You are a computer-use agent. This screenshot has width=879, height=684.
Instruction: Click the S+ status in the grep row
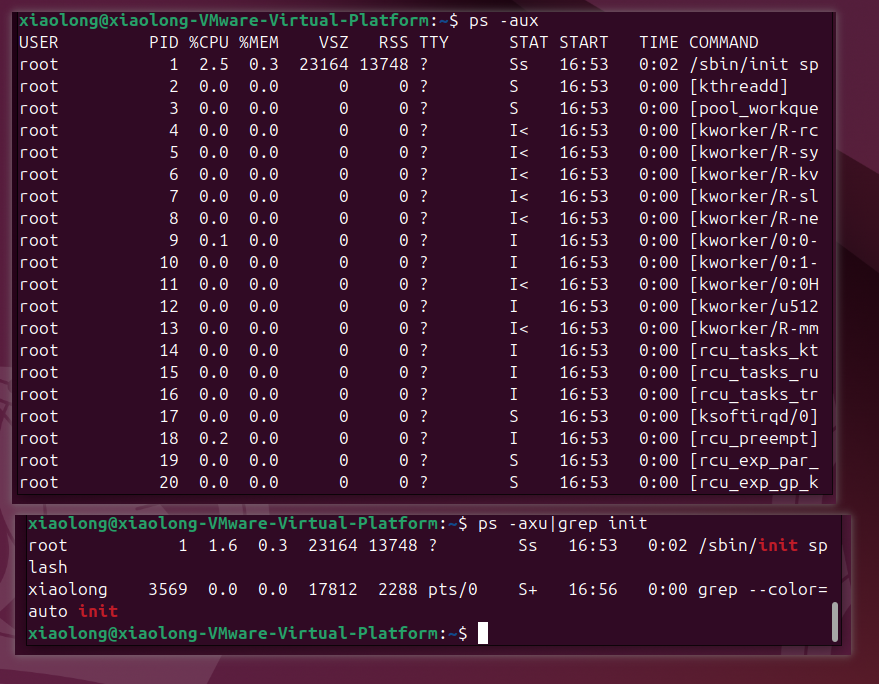528,589
